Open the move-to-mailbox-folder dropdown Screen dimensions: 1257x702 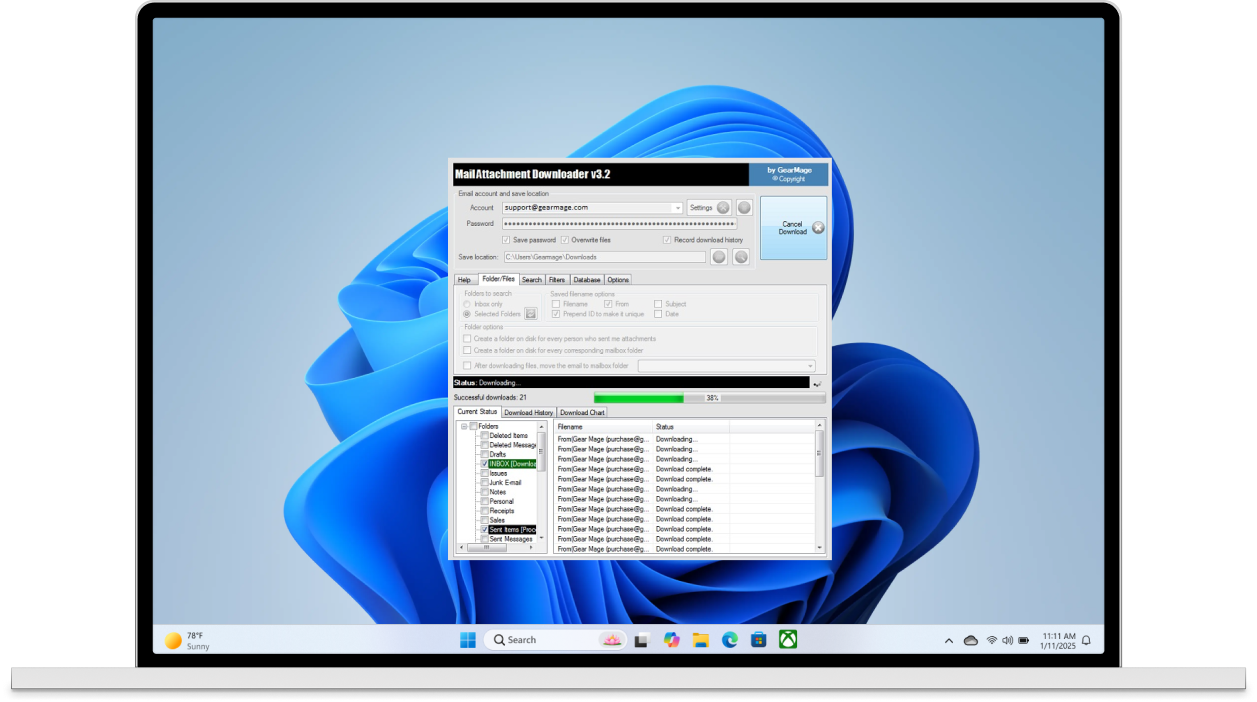[810, 366]
